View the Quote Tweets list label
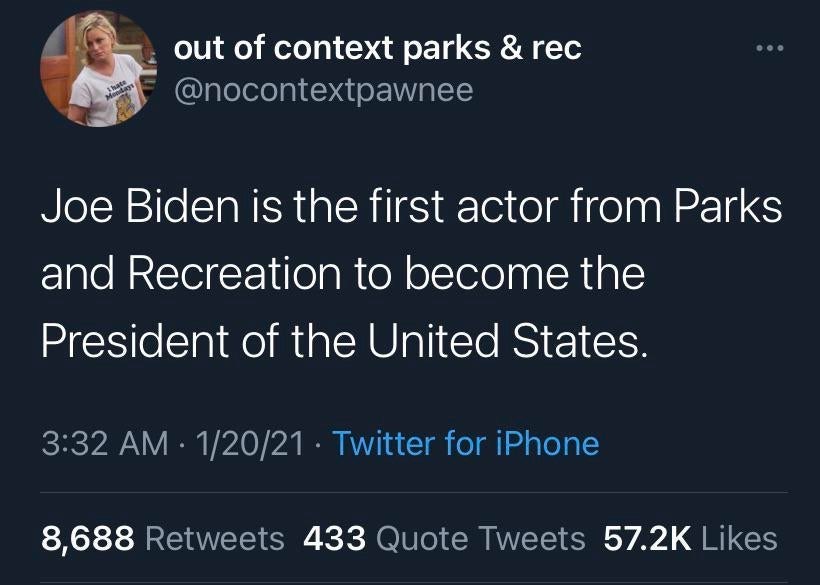Viewport: 820px width, 585px height. [480, 539]
